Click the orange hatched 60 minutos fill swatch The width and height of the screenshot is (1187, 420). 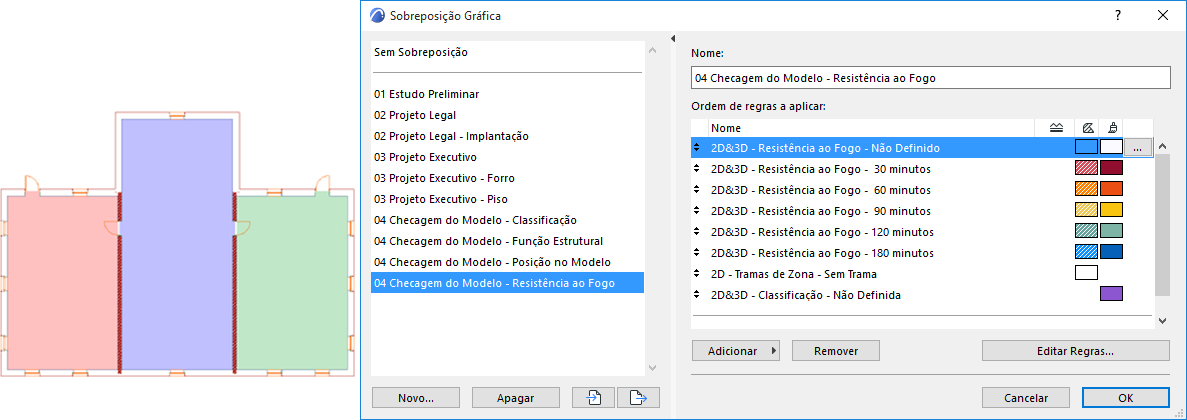coord(1085,190)
